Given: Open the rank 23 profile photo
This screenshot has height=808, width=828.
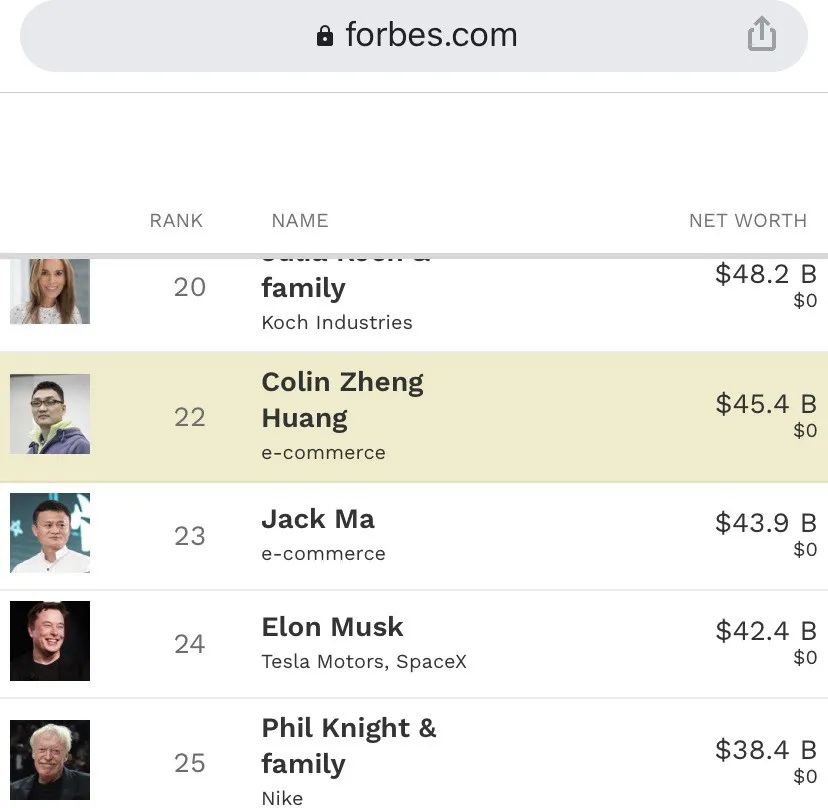Looking at the screenshot, I should [50, 533].
